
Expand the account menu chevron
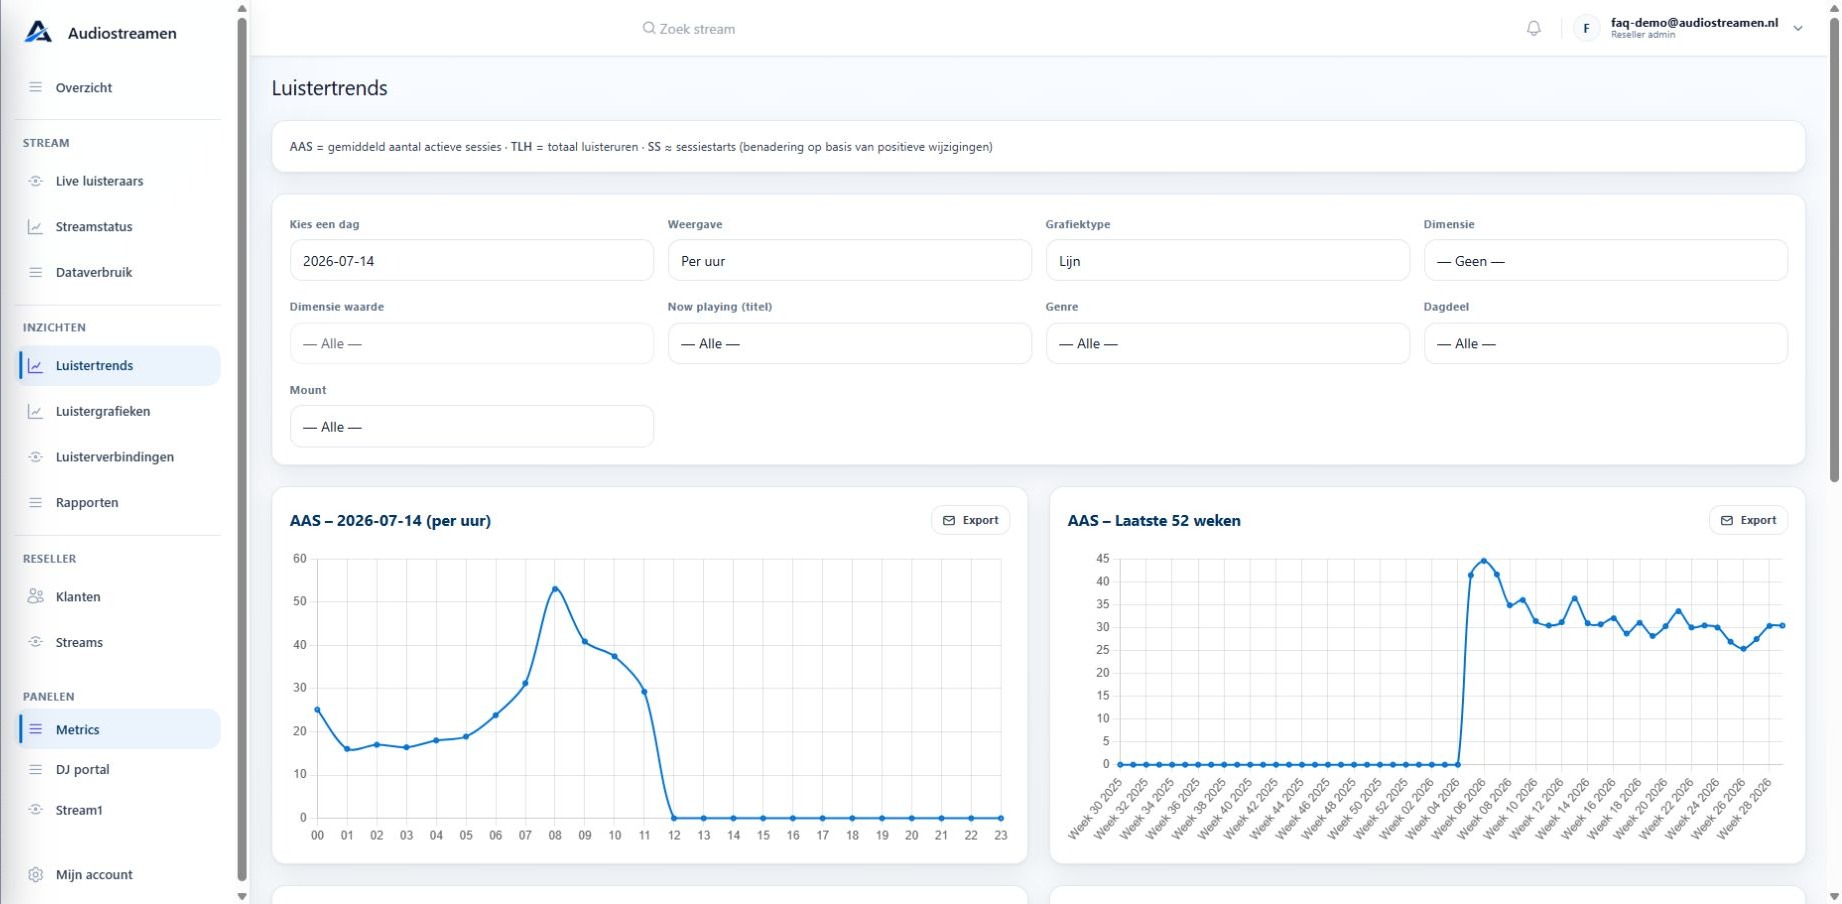tap(1798, 28)
